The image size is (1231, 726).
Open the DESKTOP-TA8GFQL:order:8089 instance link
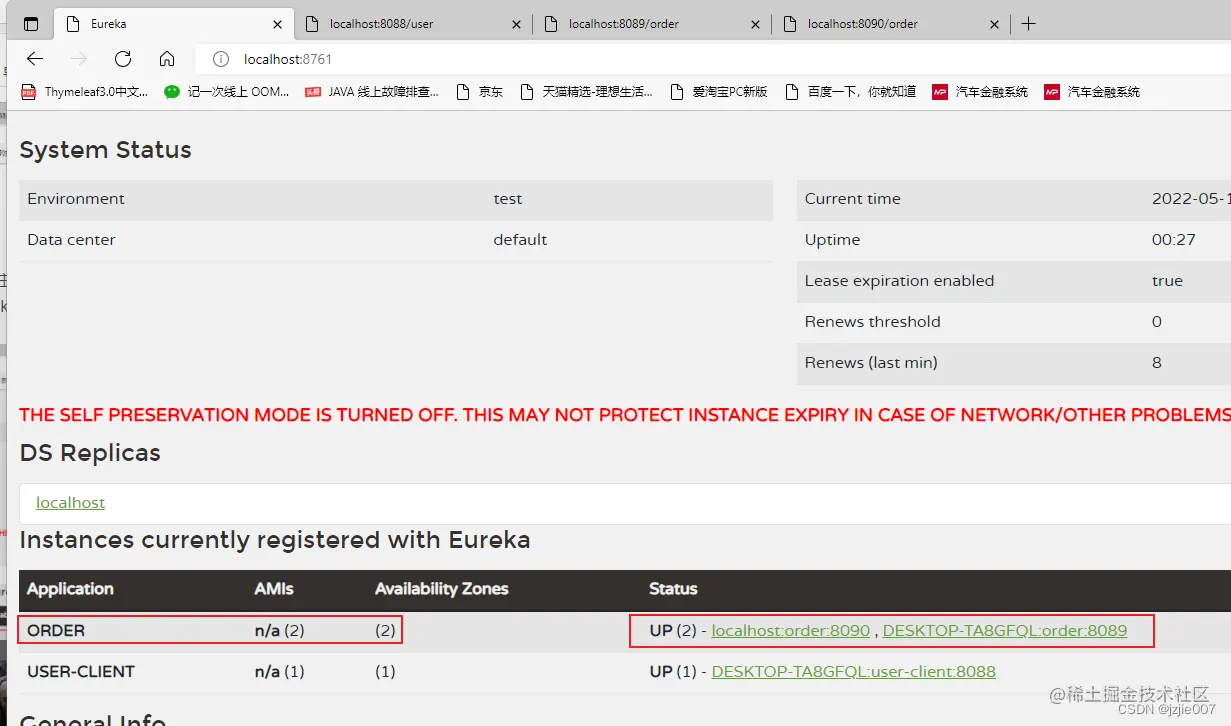click(1005, 631)
